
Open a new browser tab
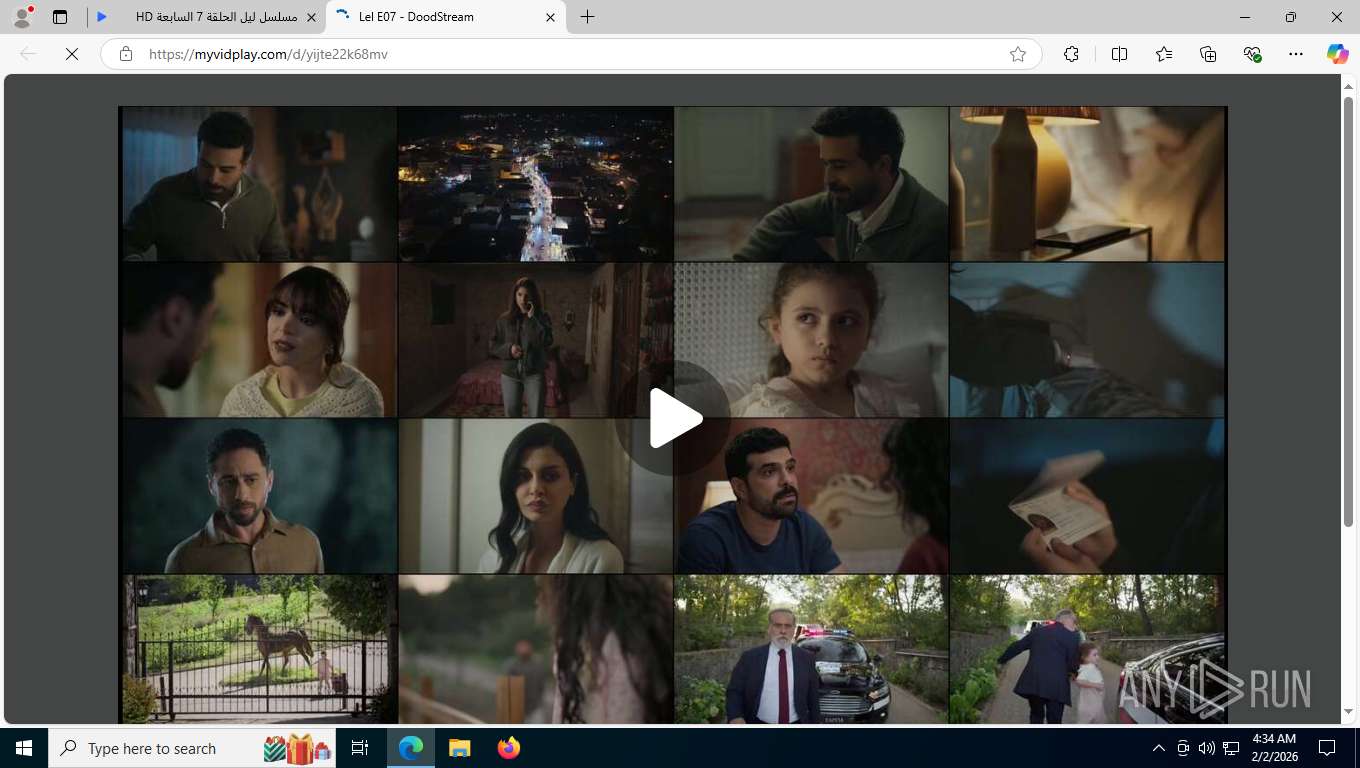[x=587, y=17]
